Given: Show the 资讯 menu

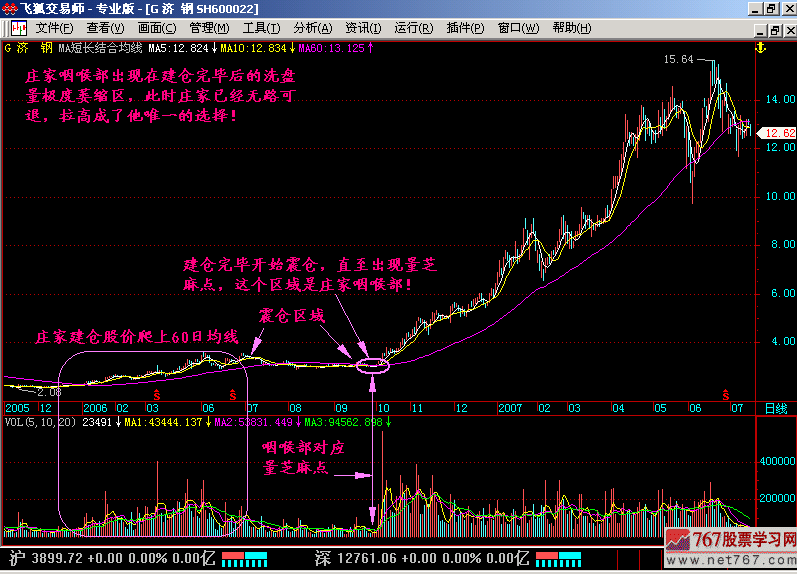Looking at the screenshot, I should click(x=364, y=27).
